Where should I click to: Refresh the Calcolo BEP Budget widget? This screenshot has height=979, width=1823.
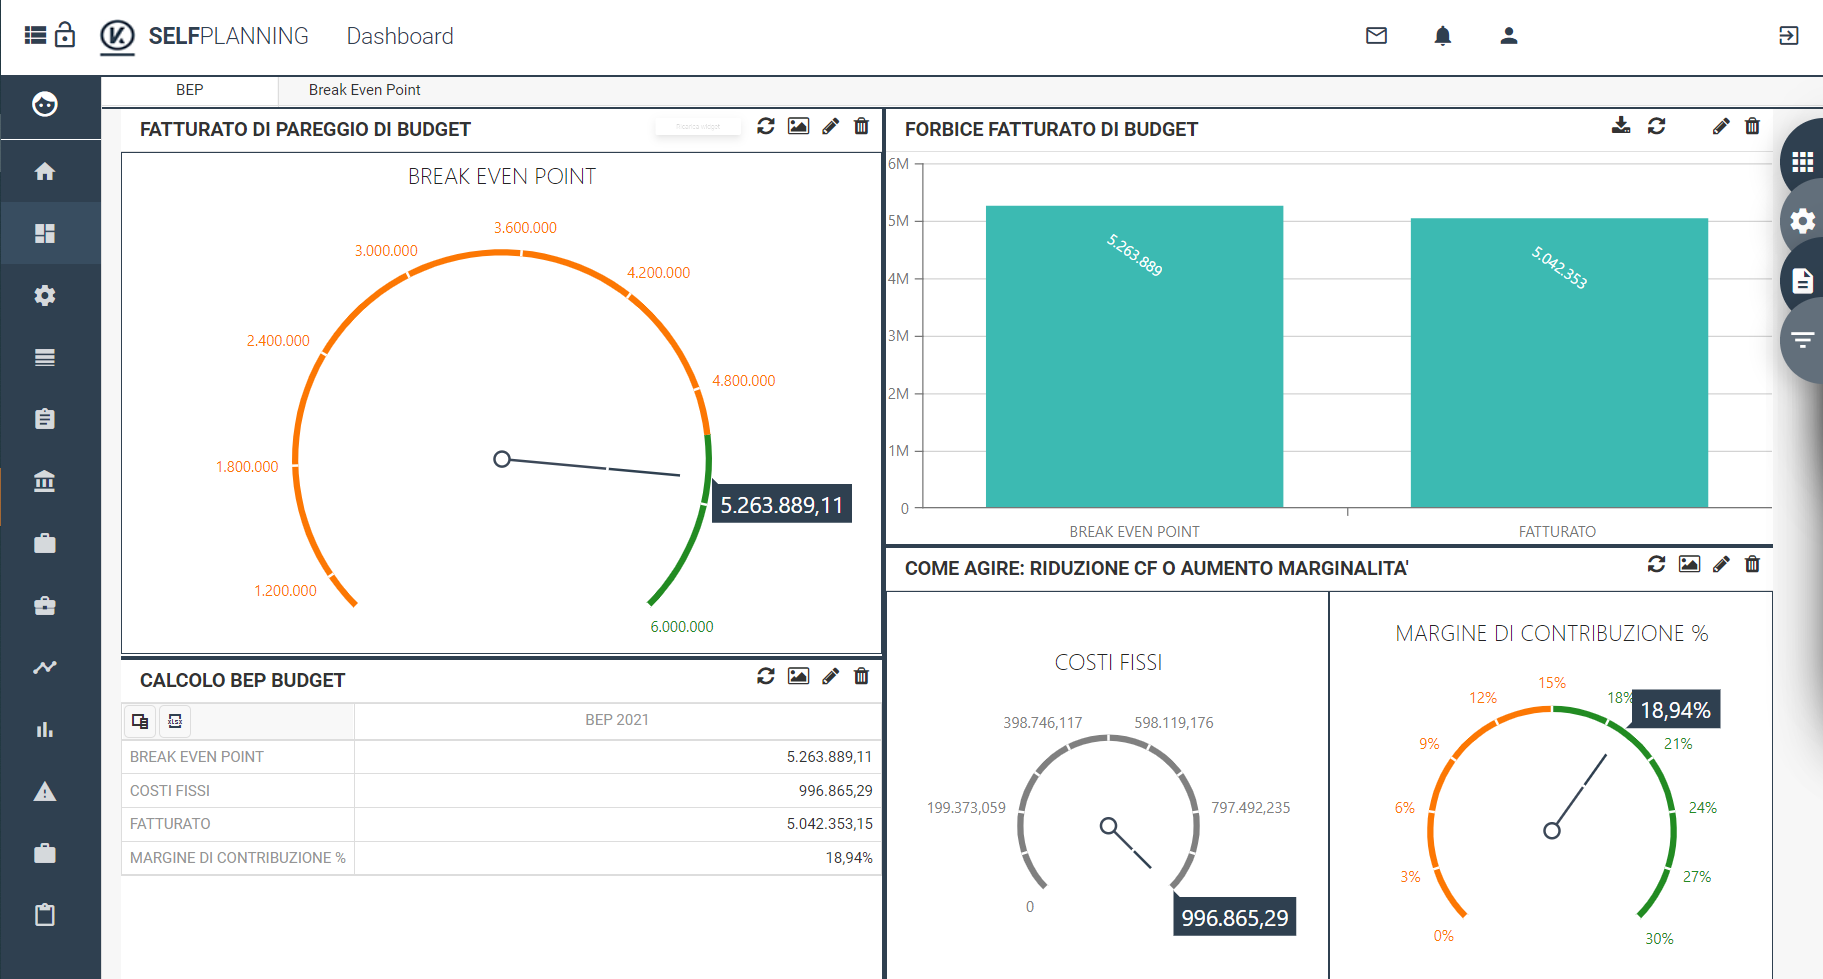click(x=766, y=676)
